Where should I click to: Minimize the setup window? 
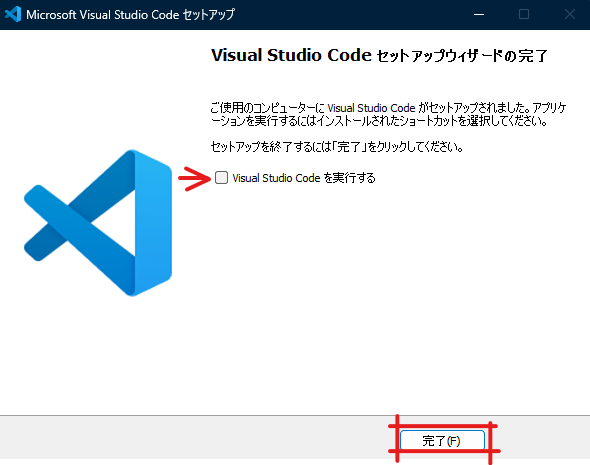(479, 14)
